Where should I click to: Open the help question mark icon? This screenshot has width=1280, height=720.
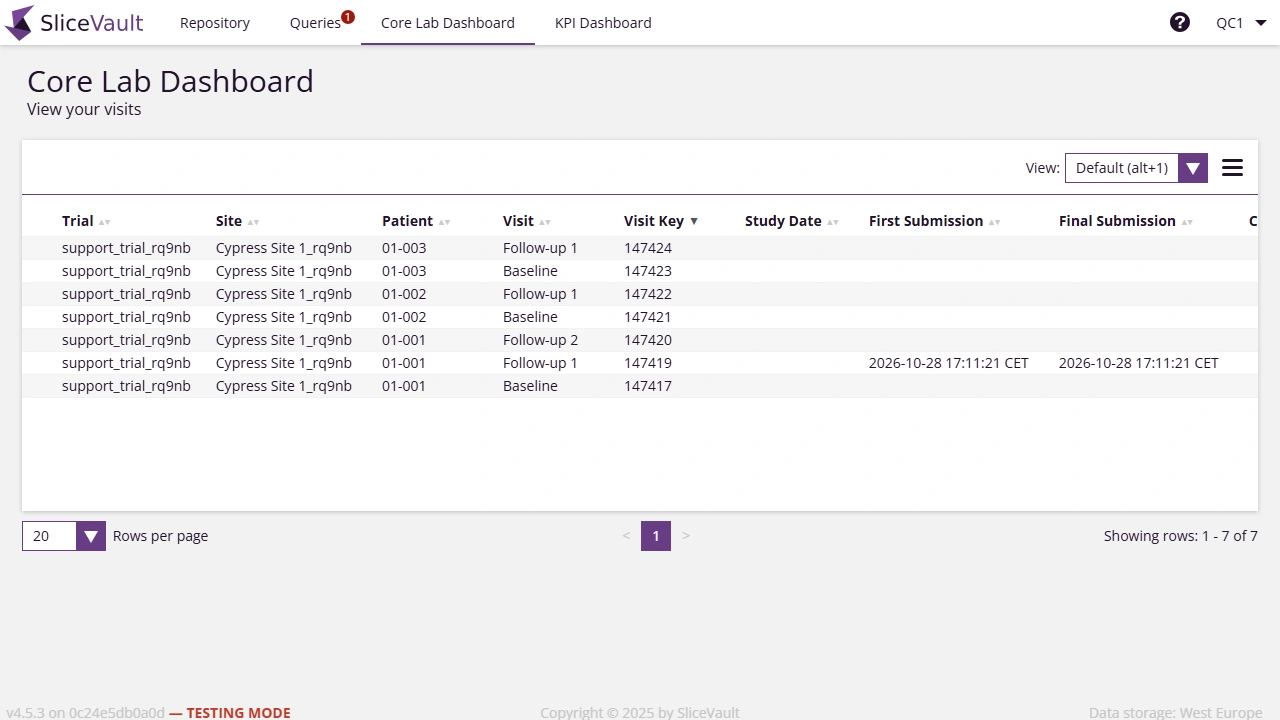1180,22
